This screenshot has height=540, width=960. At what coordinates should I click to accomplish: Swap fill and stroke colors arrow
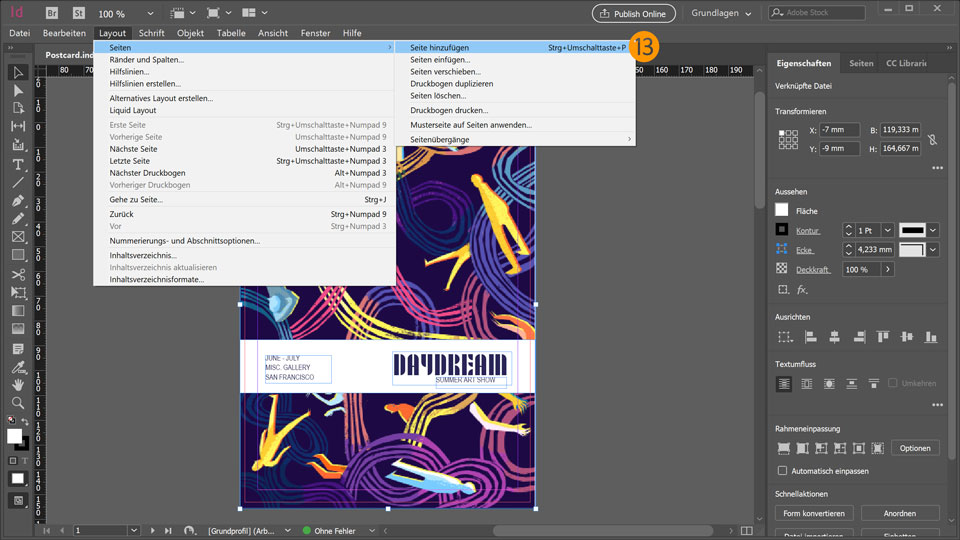click(24, 421)
